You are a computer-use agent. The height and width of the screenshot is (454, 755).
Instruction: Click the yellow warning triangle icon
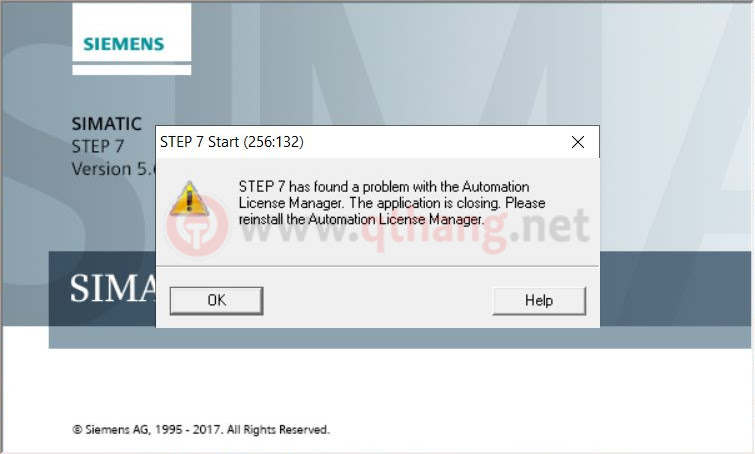click(189, 198)
